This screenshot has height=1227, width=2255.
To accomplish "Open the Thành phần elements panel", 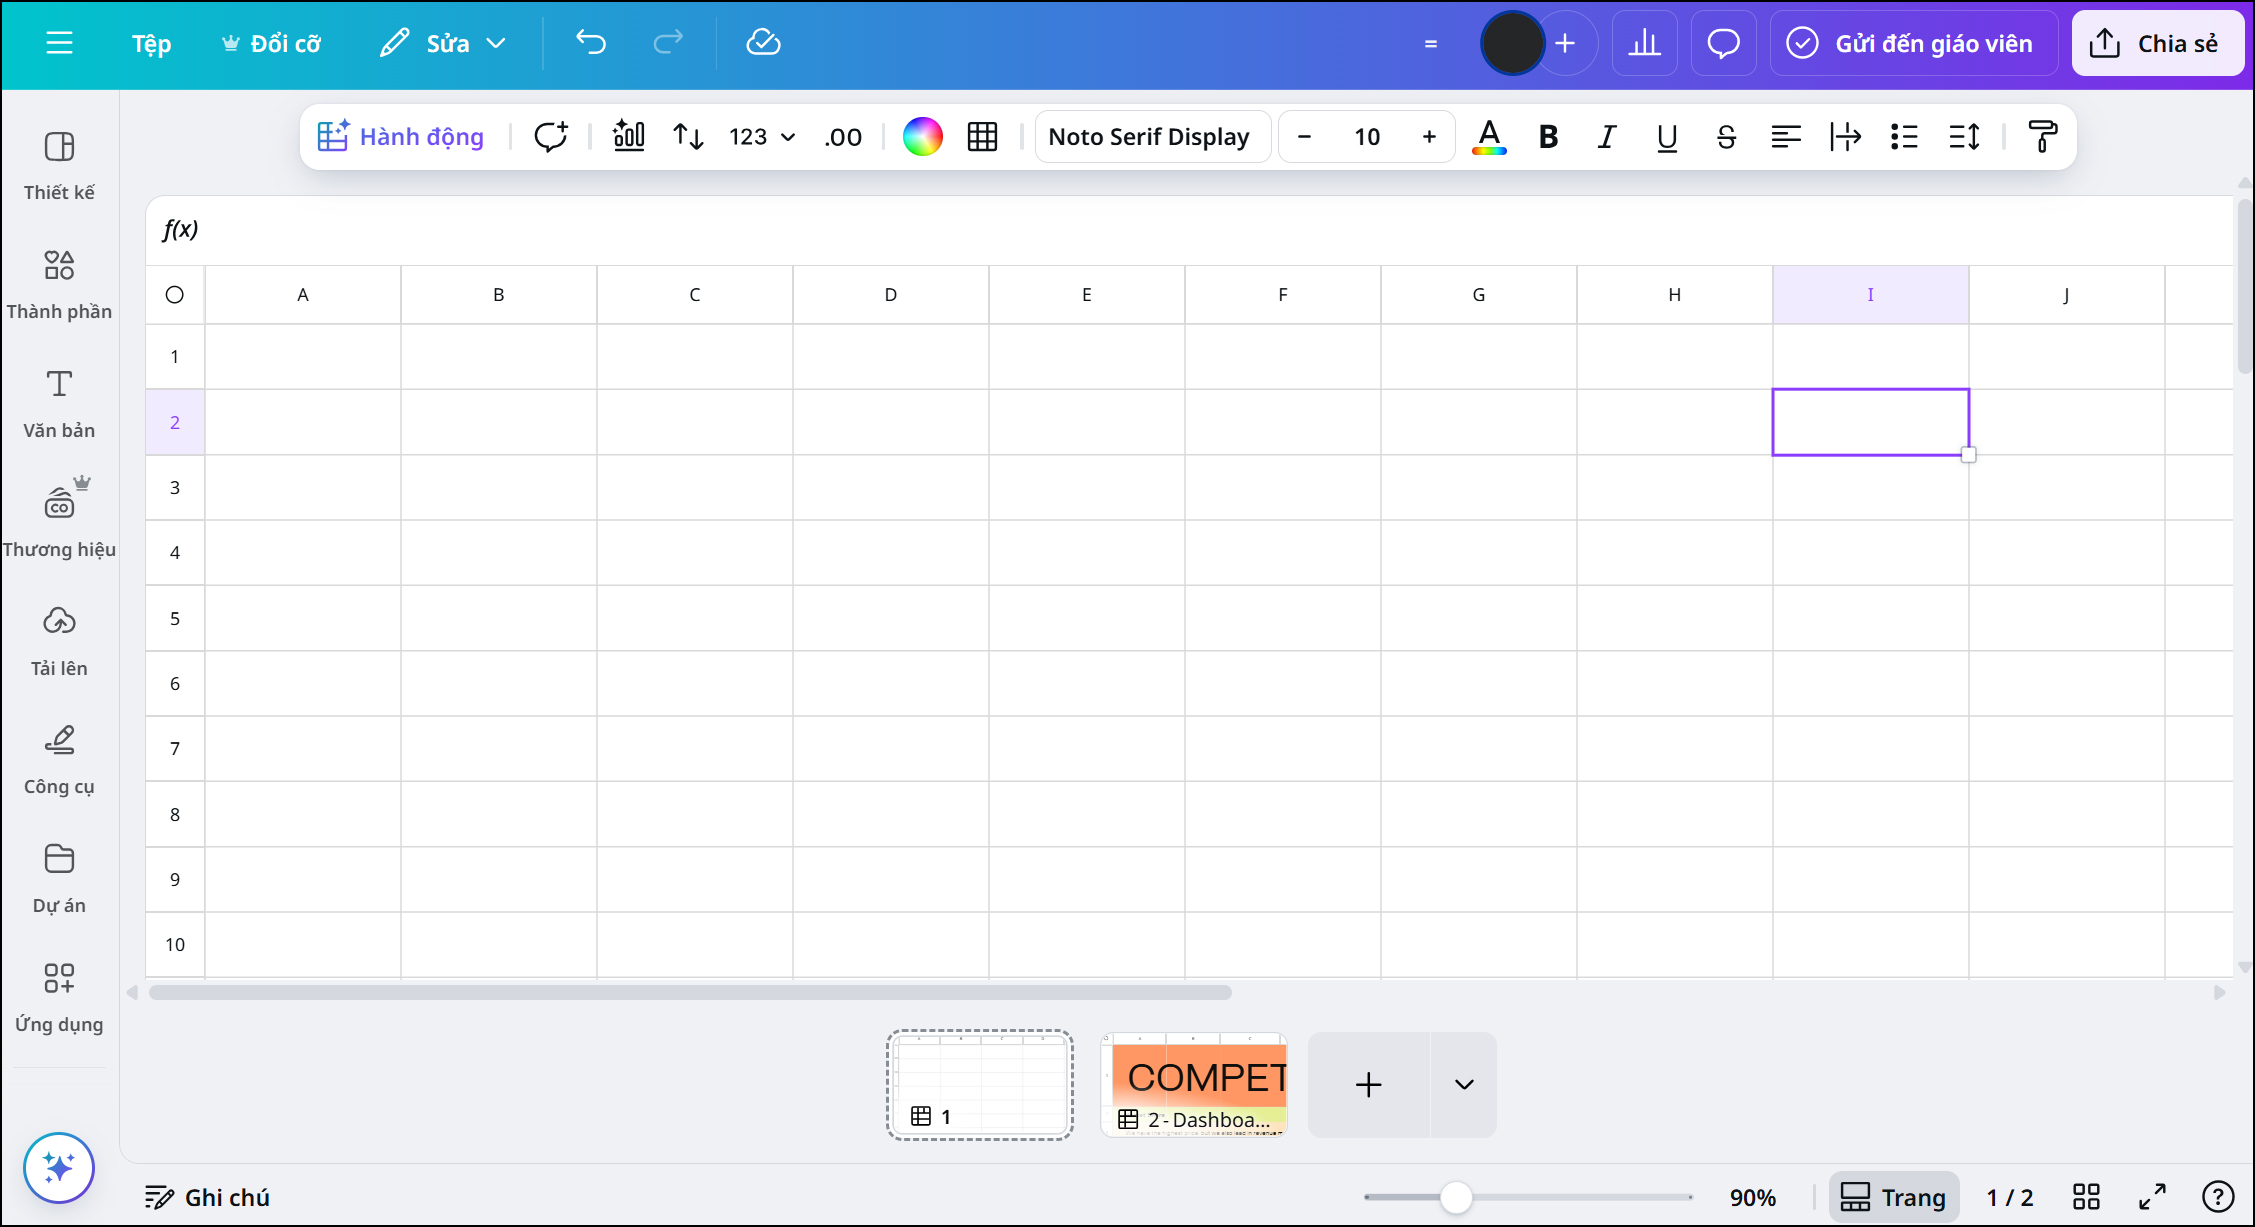I will (x=60, y=285).
